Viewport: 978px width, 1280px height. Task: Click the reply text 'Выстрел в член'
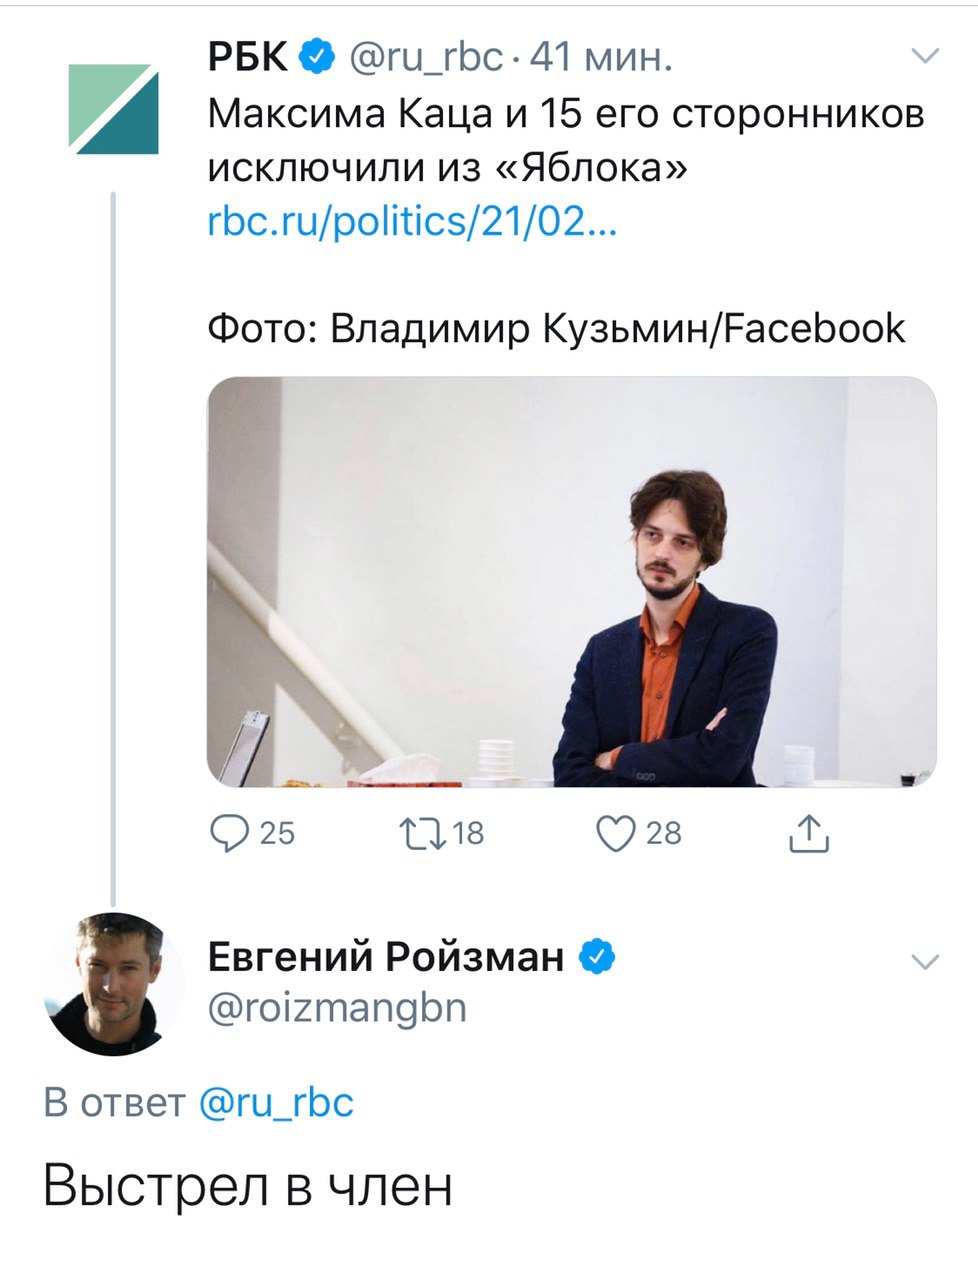248,1187
